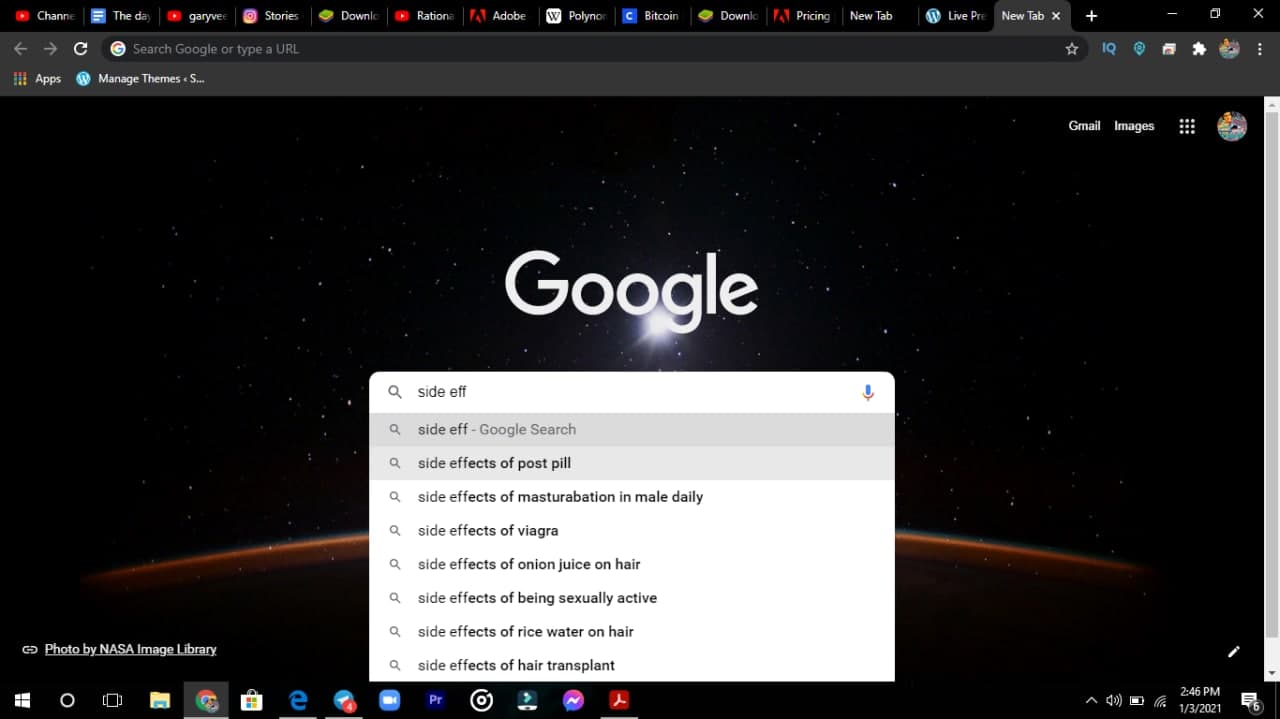This screenshot has width=1280, height=719.
Task: Switch to the Instagram Stories tab
Action: 272,16
